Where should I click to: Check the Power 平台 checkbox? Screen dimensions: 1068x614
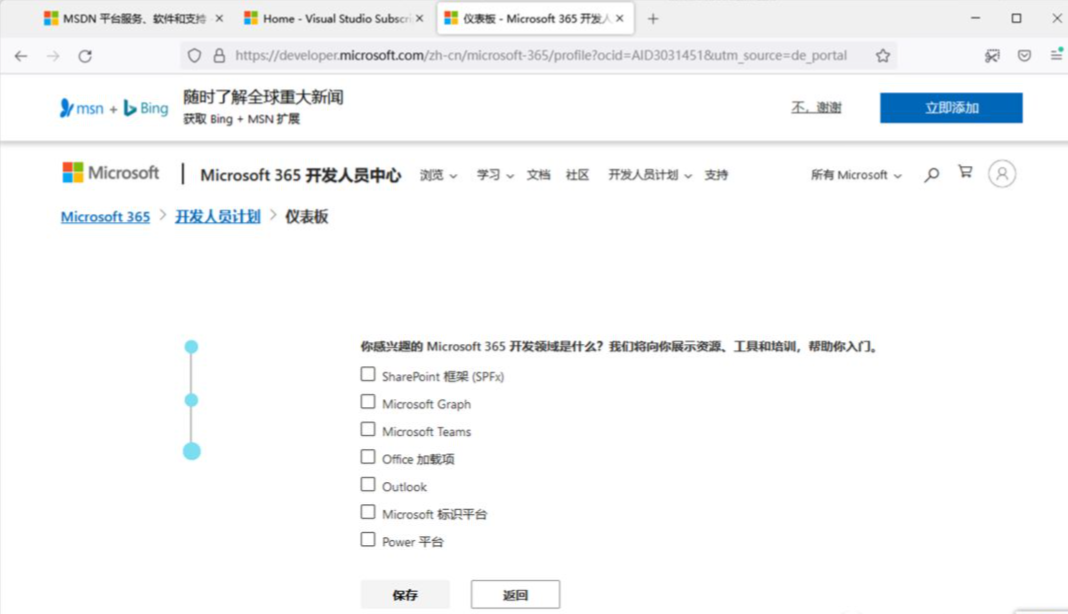click(368, 540)
